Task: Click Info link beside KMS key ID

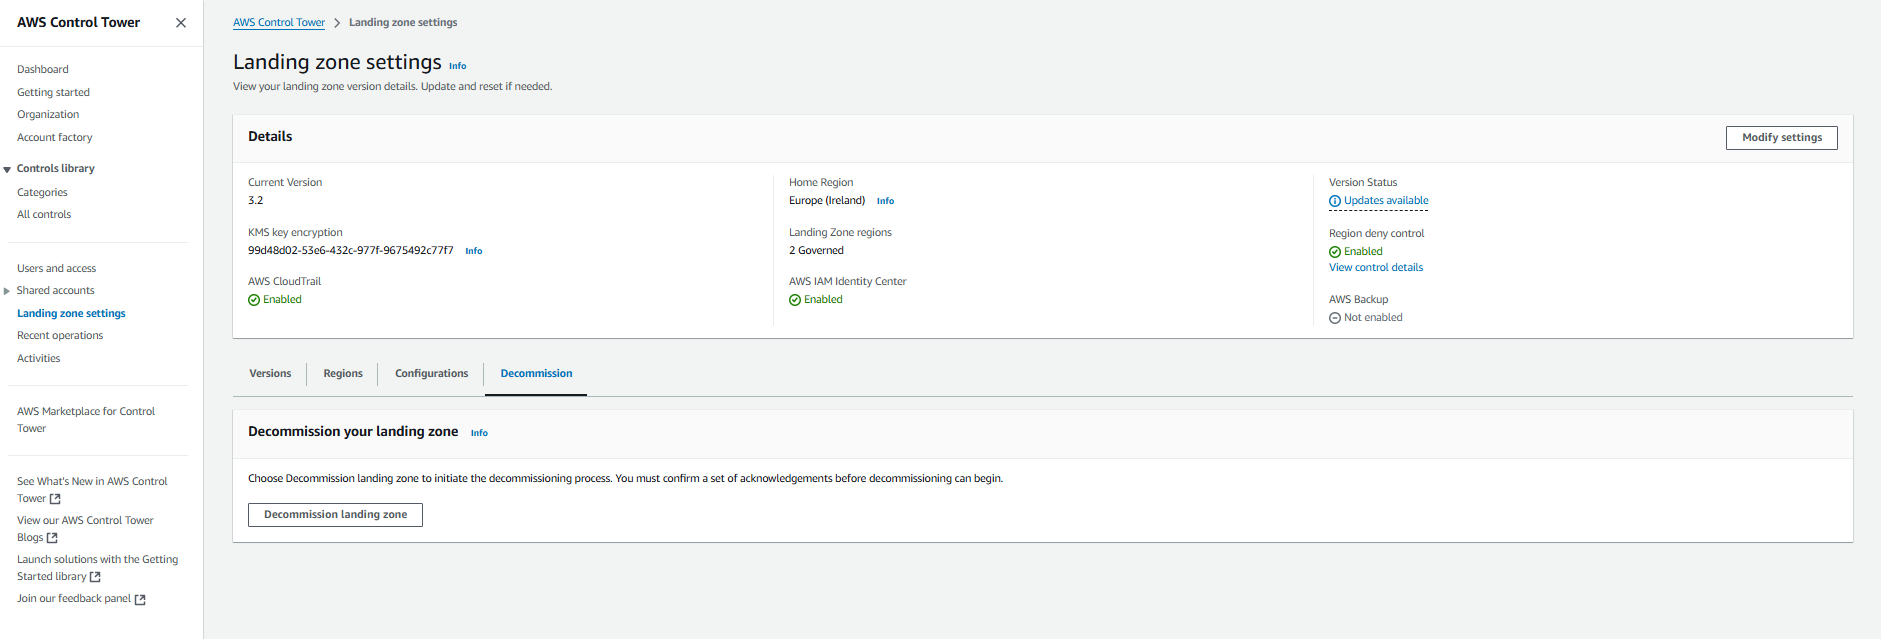Action: coord(474,251)
